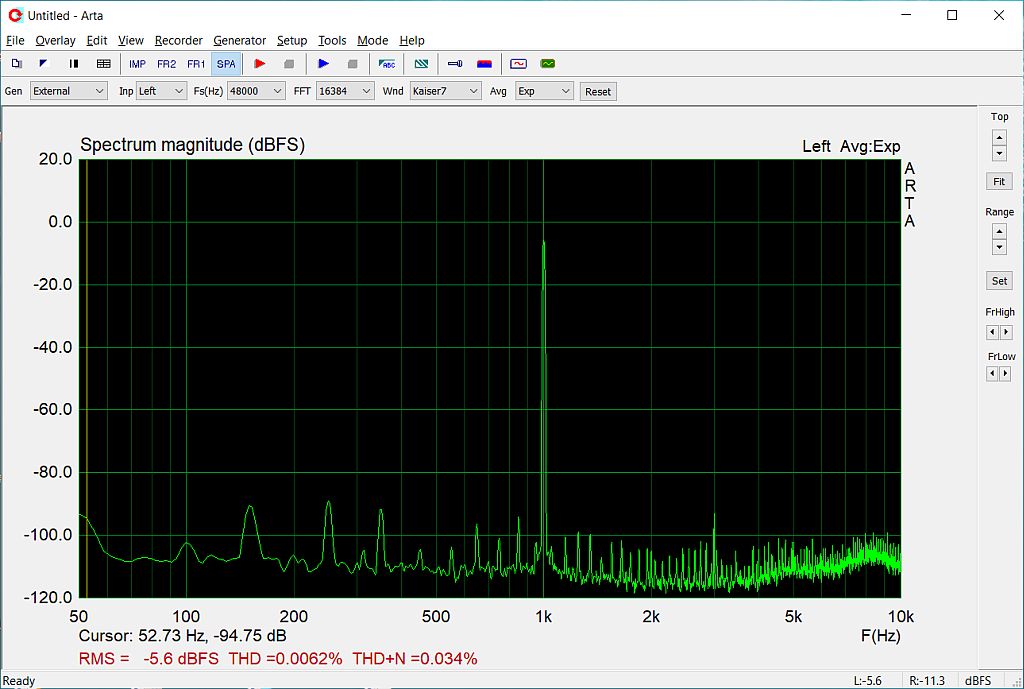
Task: Start recording with the red play icon
Action: tap(259, 63)
